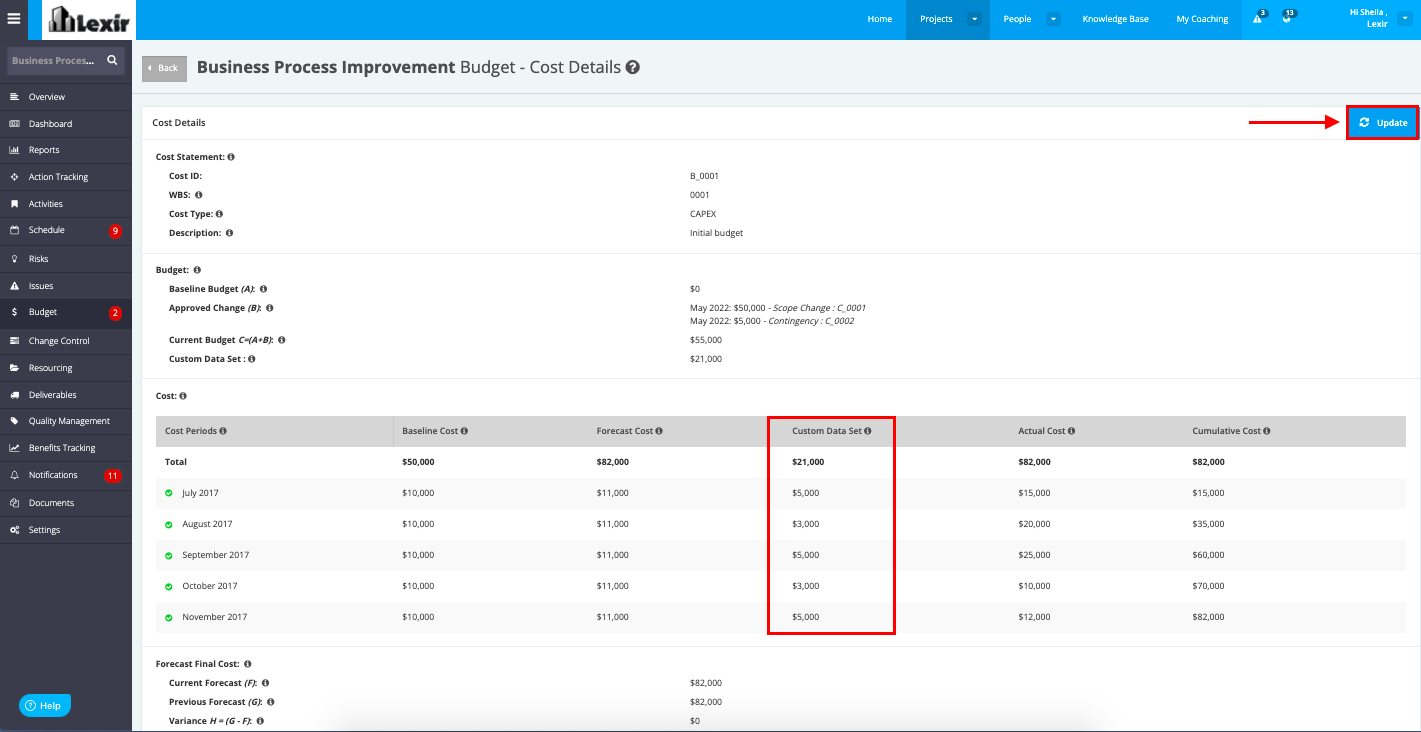Click green check icon for August 2017
1421x732 pixels.
click(x=169, y=524)
